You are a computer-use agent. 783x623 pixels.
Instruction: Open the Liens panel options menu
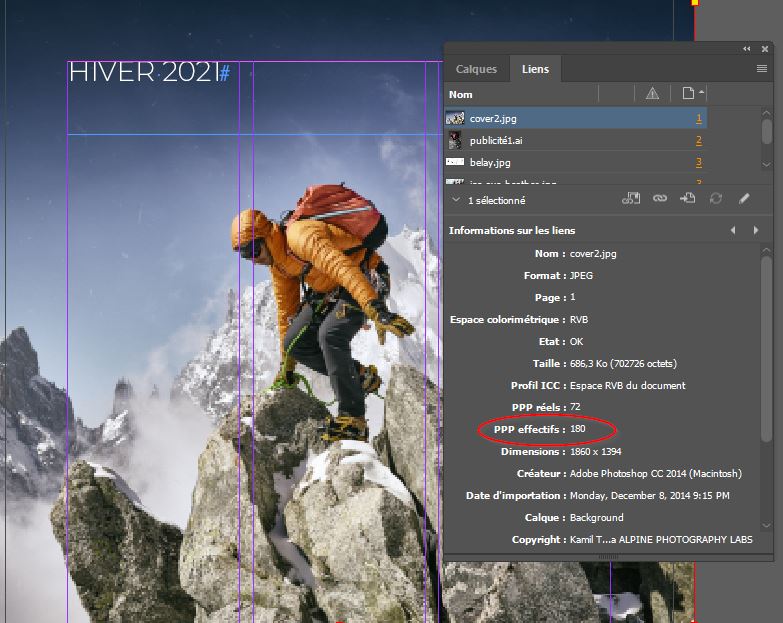coord(762,68)
